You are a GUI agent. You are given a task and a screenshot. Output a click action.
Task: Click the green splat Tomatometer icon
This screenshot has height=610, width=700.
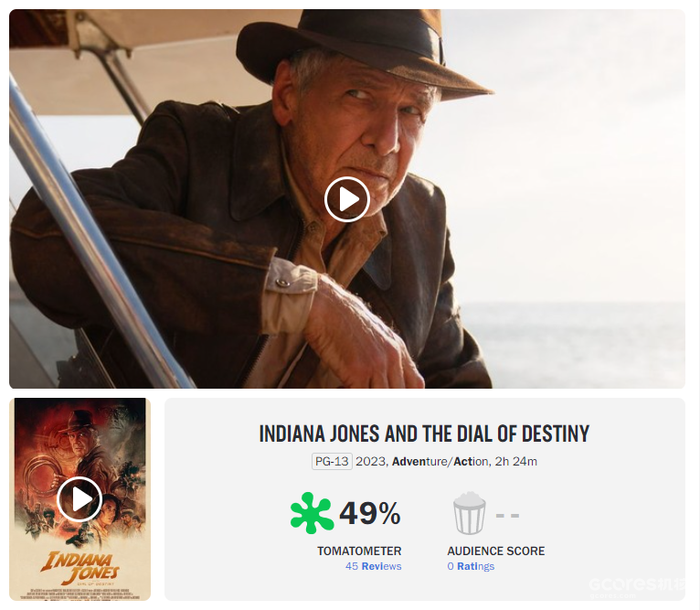312,513
